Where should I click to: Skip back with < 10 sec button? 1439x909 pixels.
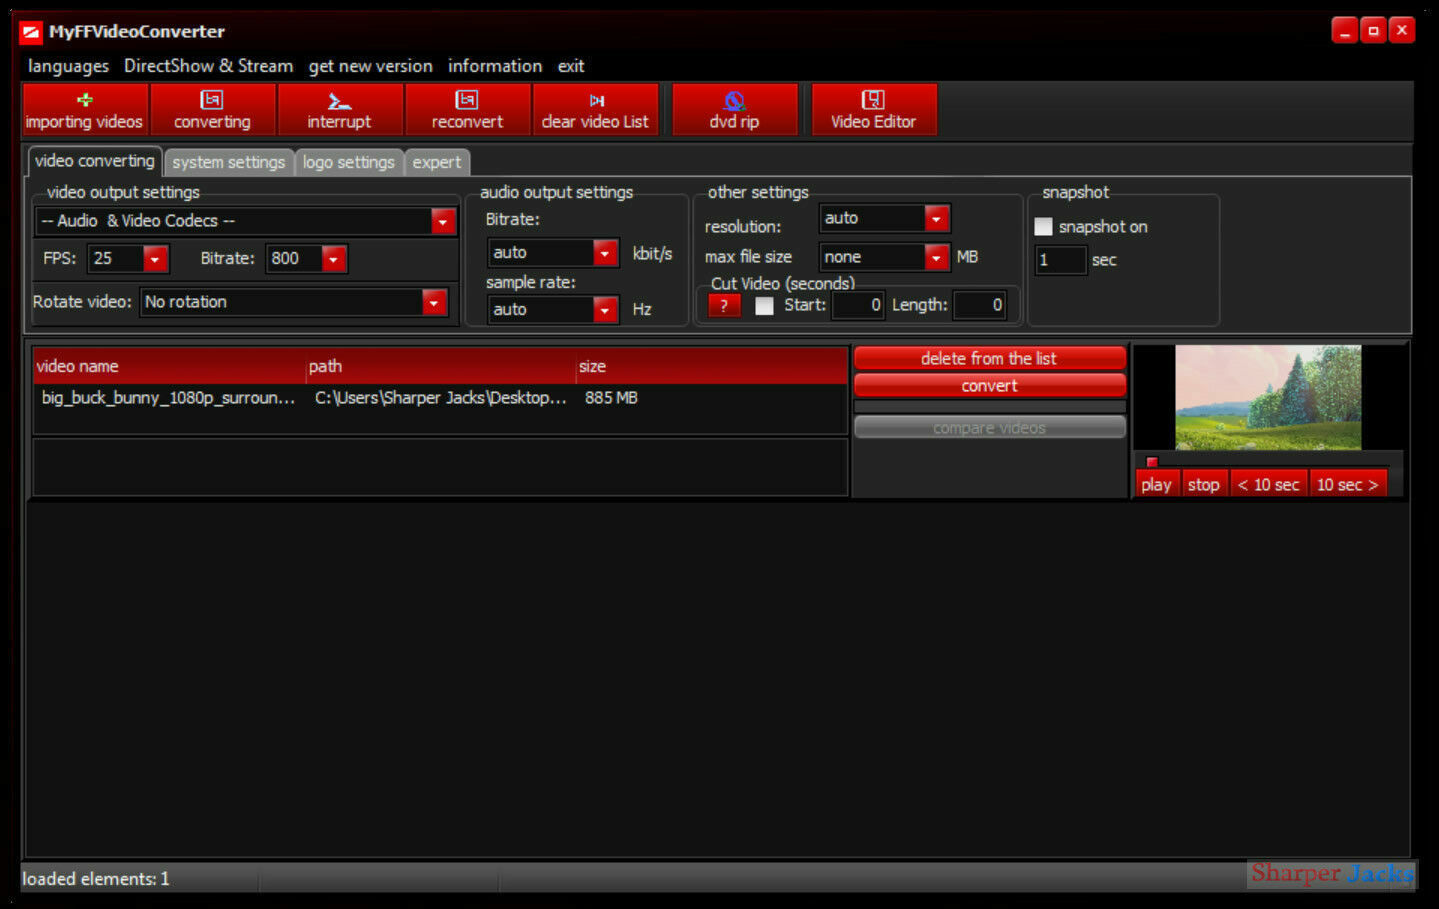[x=1269, y=484]
